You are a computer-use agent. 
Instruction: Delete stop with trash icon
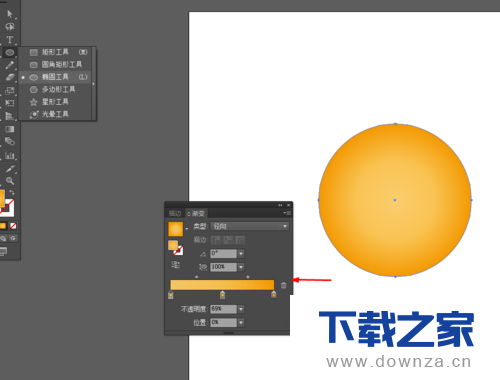click(x=283, y=285)
